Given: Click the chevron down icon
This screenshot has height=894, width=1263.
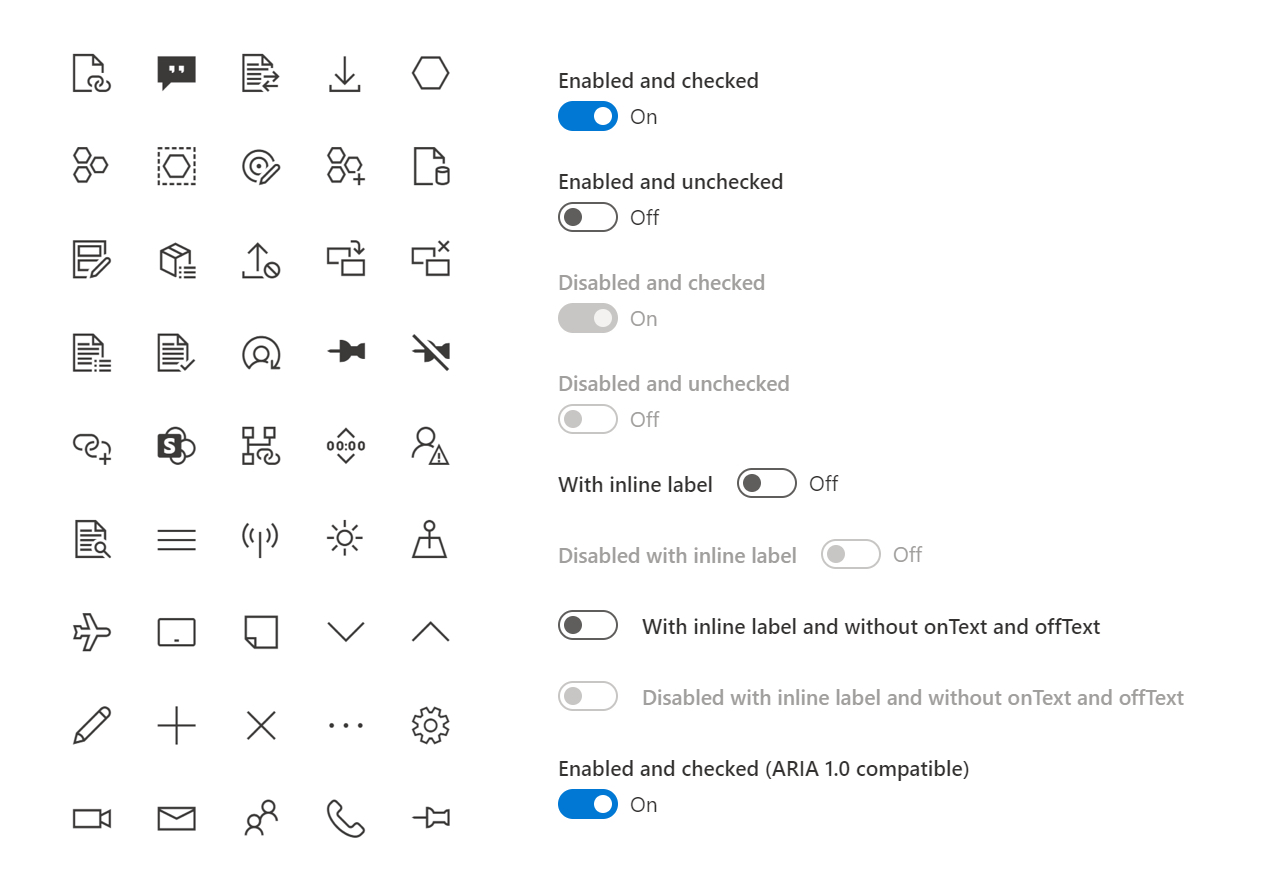Looking at the screenshot, I should click(x=345, y=632).
